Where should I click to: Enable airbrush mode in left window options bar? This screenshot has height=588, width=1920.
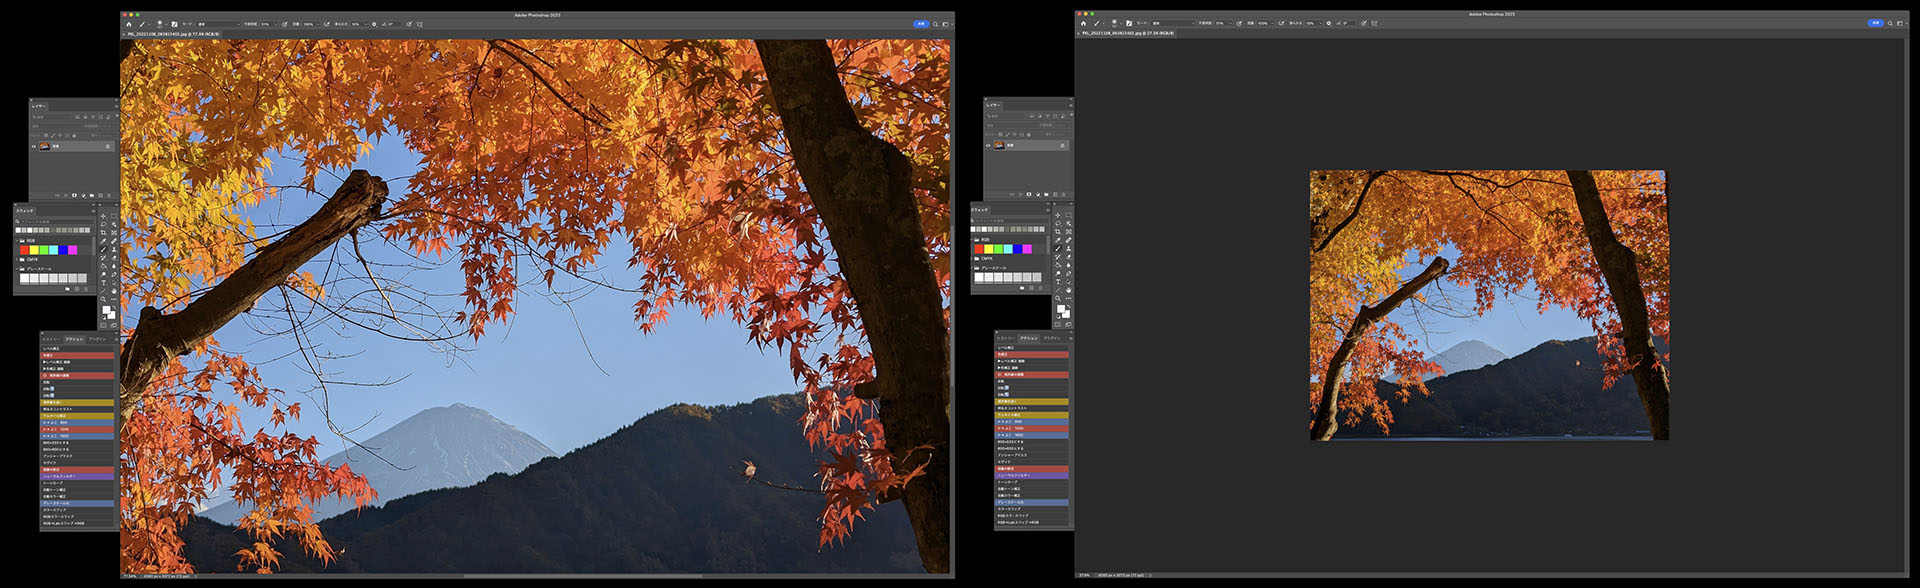point(327,24)
